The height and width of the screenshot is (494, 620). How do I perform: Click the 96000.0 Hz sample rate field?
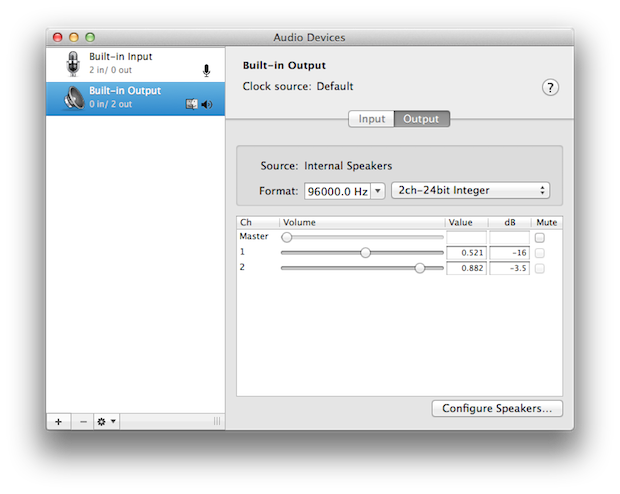point(337,191)
